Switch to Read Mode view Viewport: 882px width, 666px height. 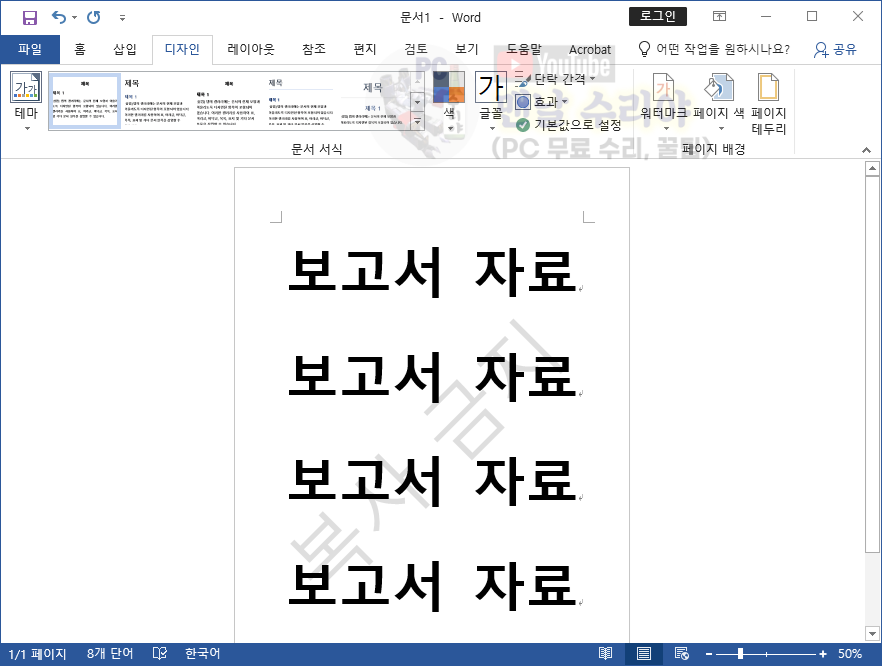[x=605, y=654]
